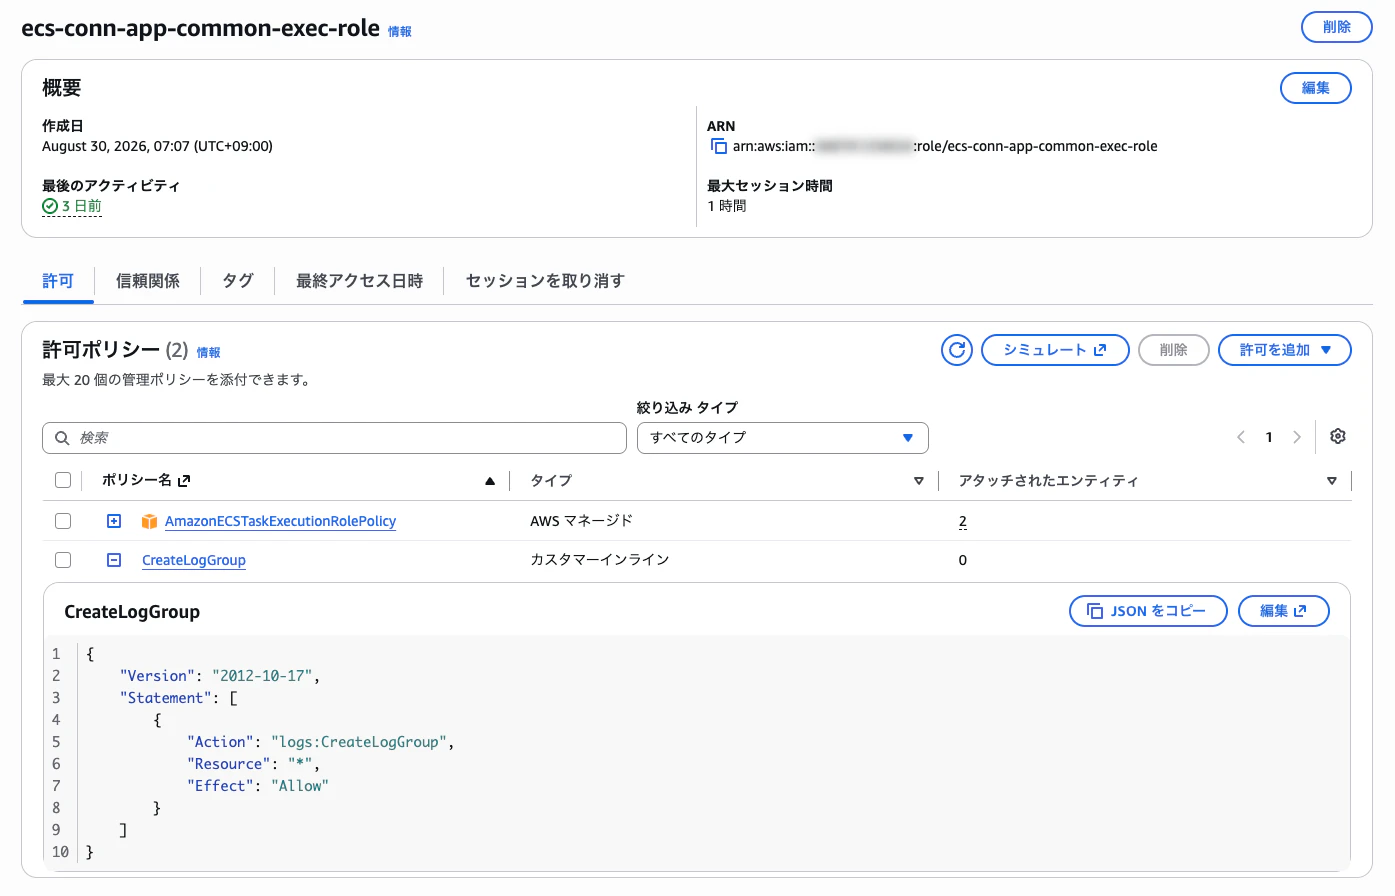The image size is (1395, 896).
Task: Open the AmazonECSTaskExecutionRolePolicy link
Action: tap(280, 521)
